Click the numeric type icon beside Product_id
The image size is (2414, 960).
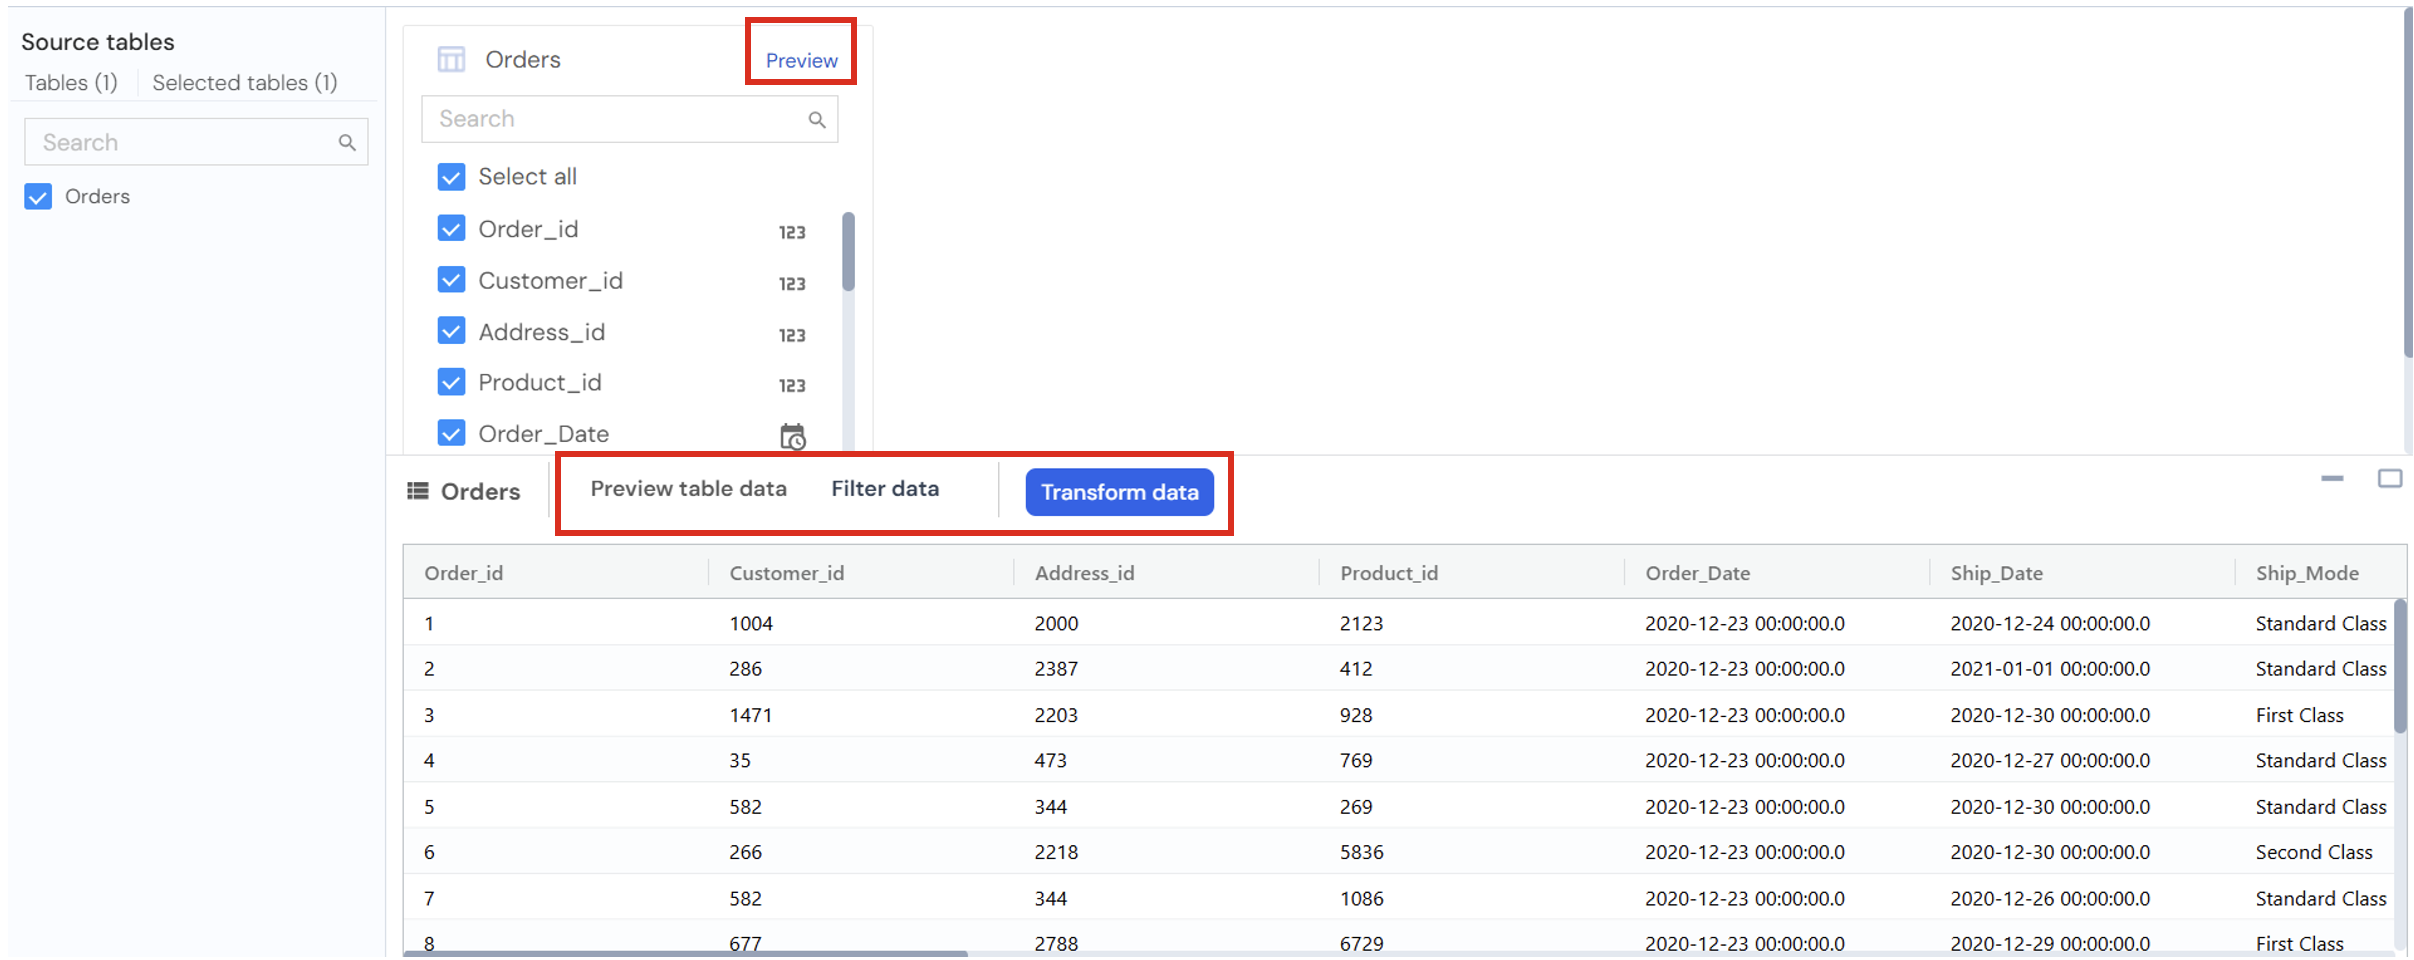(x=791, y=386)
